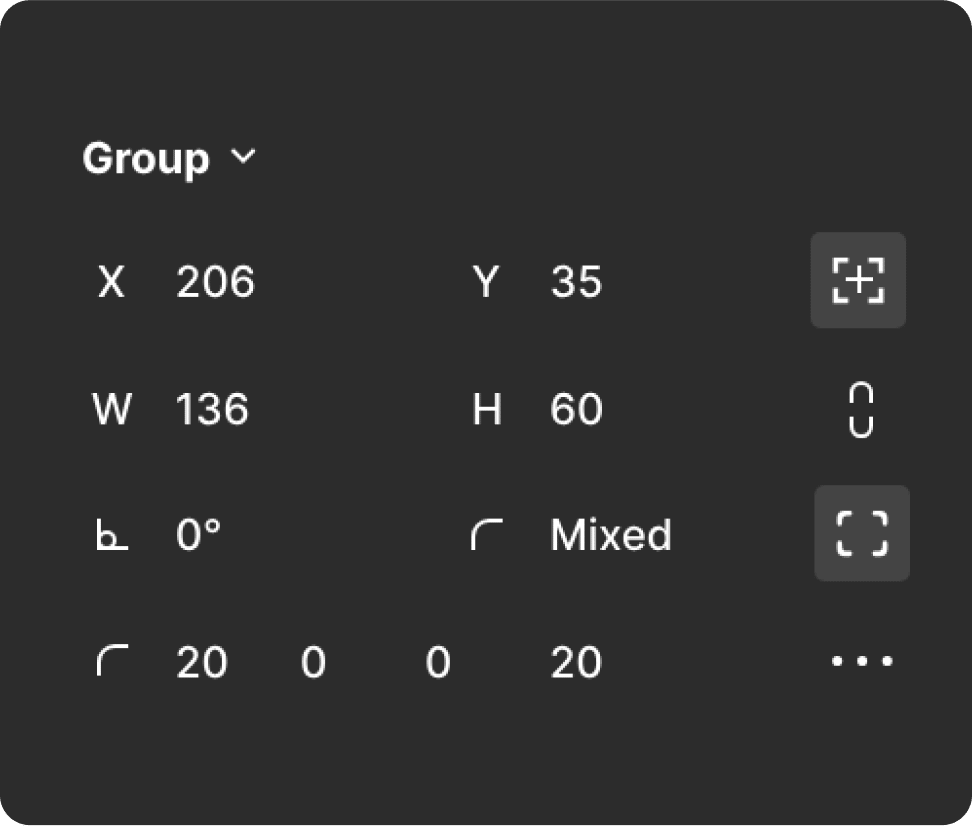
Task: Click the top-left radius value 20
Action: (x=201, y=662)
